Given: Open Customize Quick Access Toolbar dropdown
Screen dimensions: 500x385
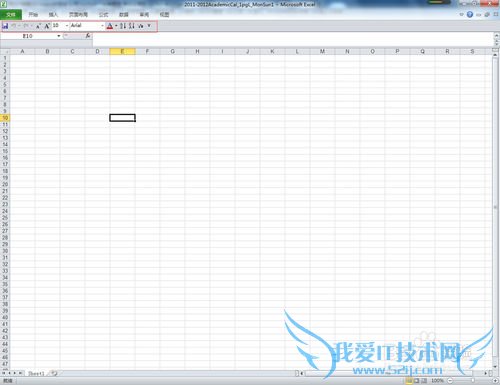Looking at the screenshot, I should click(149, 26).
